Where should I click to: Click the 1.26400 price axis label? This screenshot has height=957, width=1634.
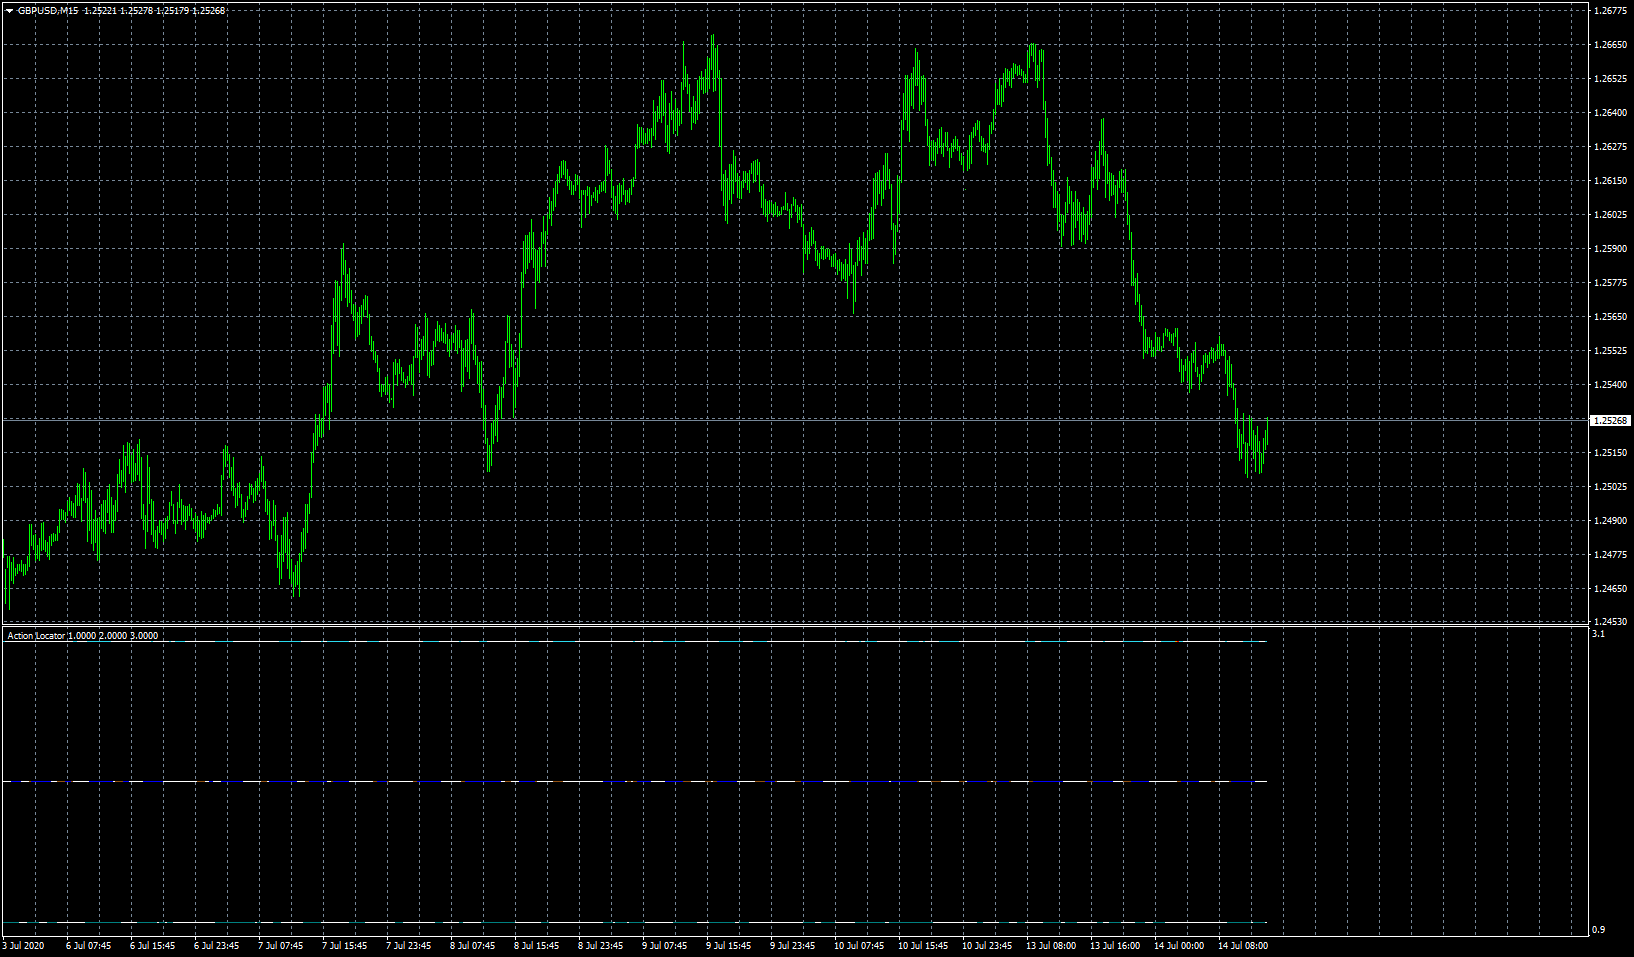(1610, 113)
